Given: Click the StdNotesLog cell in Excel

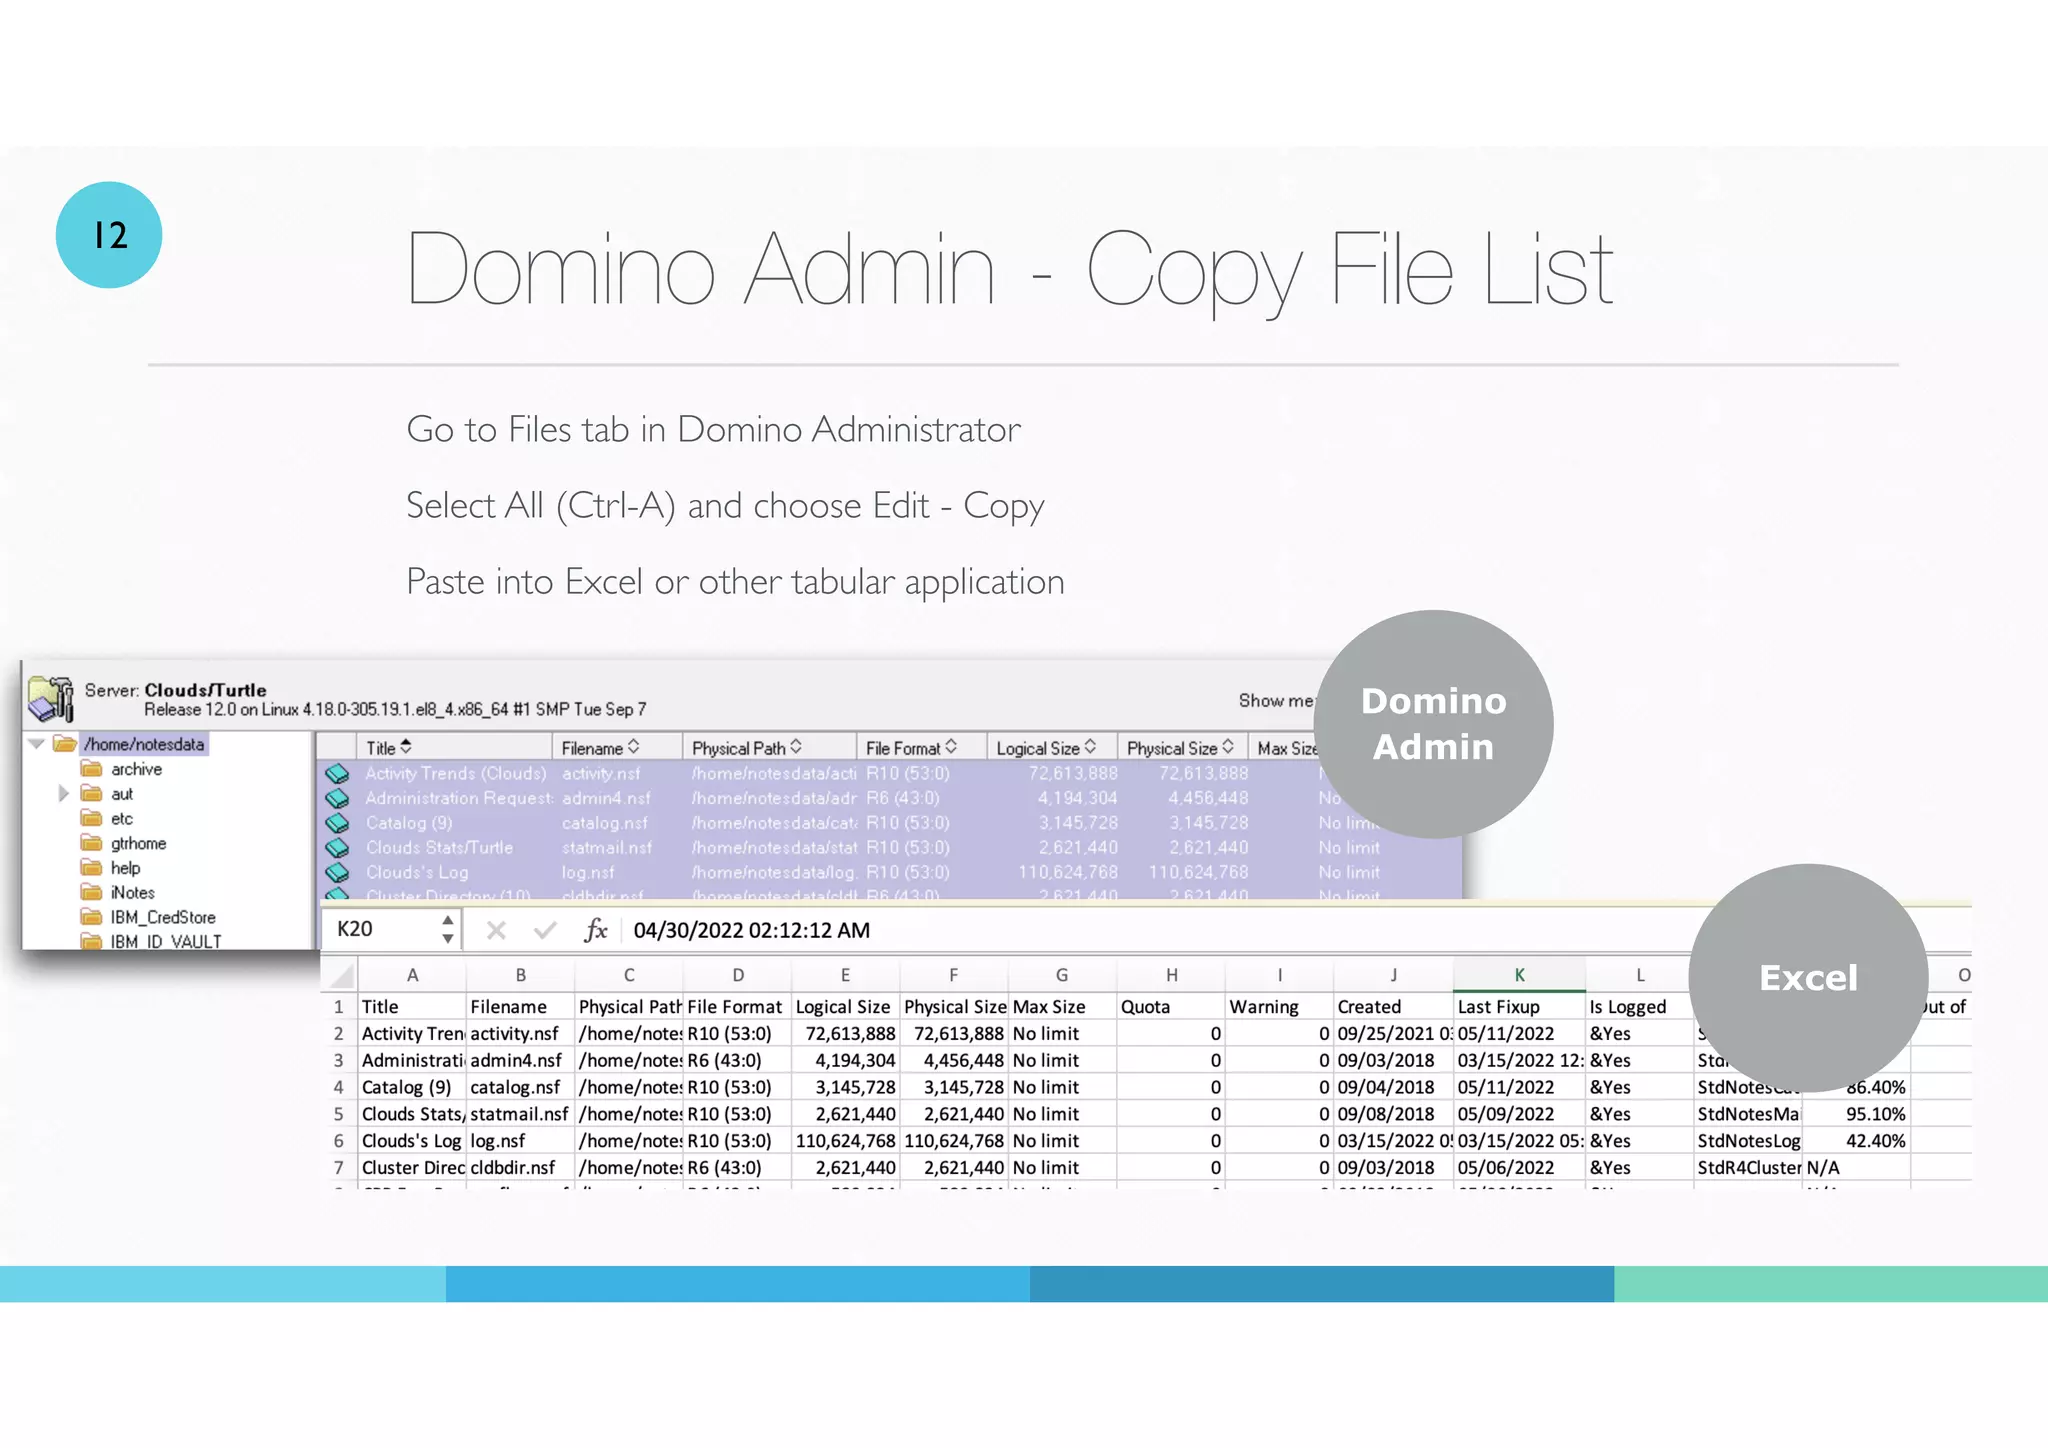Looking at the screenshot, I should tap(1748, 1141).
